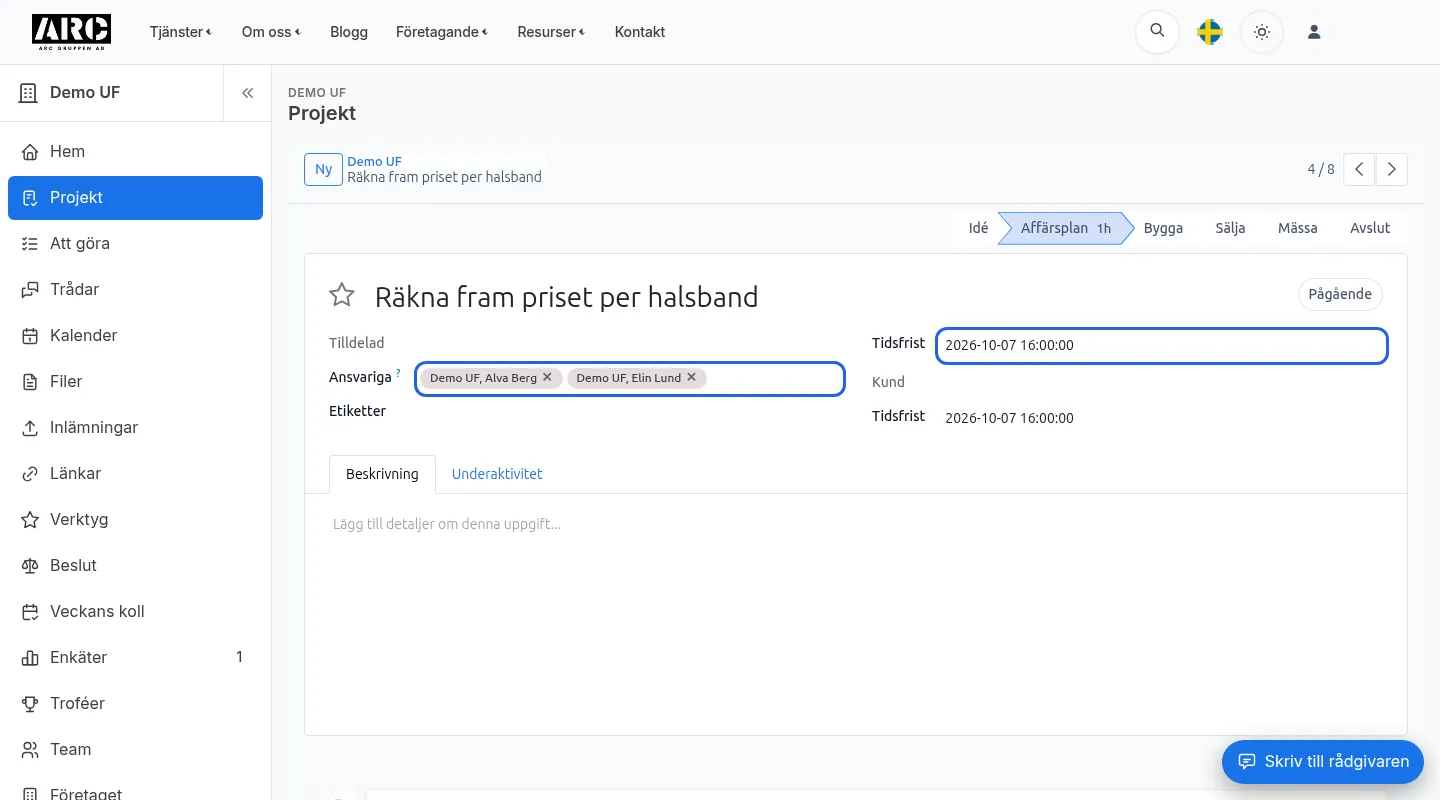The height and width of the screenshot is (800, 1440).
Task: Expand the Tjänster menu
Action: coord(180,32)
